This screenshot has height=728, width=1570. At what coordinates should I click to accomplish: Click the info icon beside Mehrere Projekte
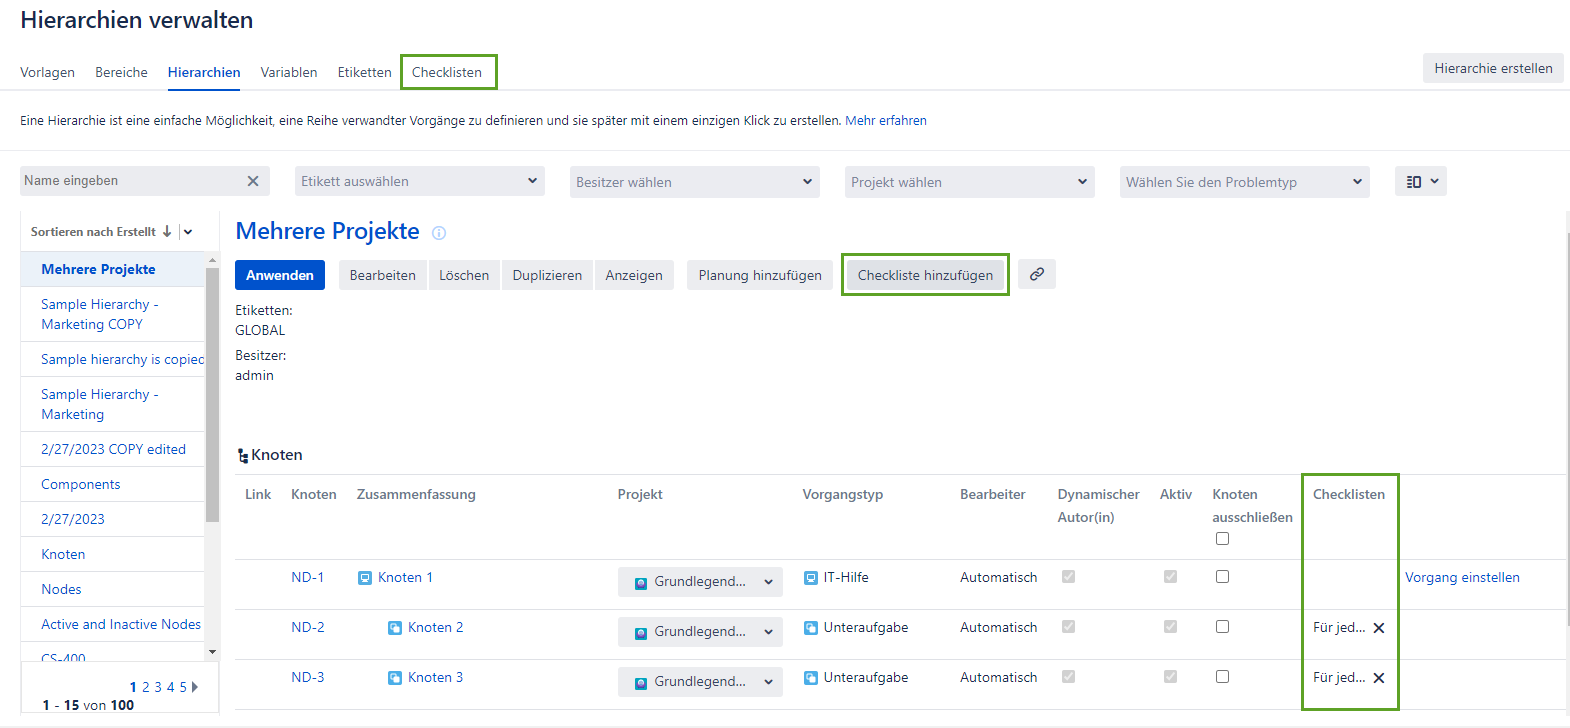(x=439, y=233)
